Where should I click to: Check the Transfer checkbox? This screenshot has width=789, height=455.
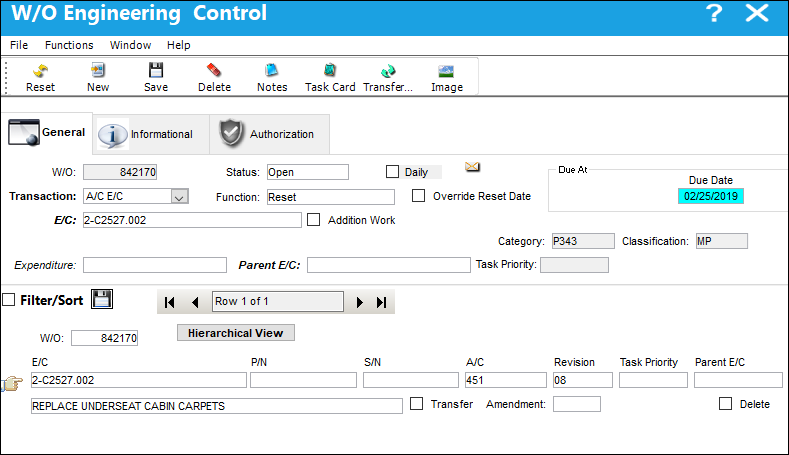(416, 404)
